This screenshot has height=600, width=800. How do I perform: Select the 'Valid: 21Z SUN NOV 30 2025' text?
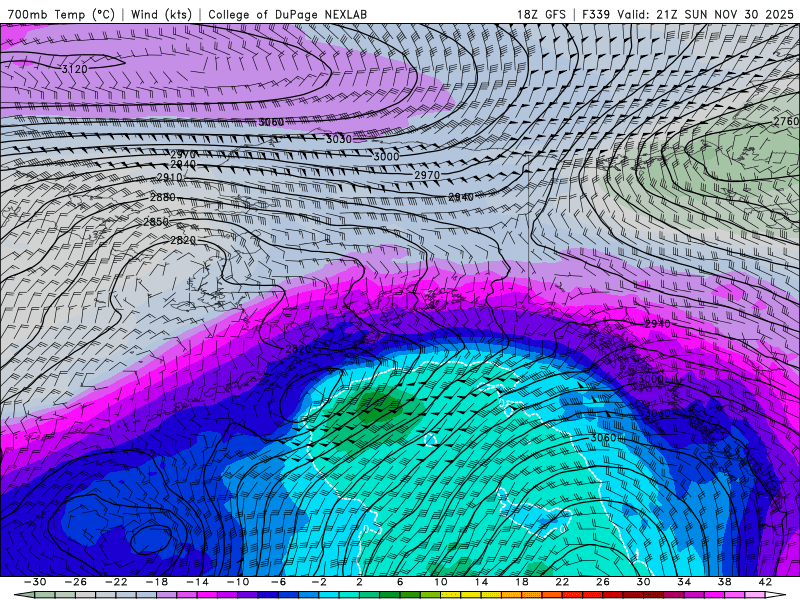click(x=705, y=14)
